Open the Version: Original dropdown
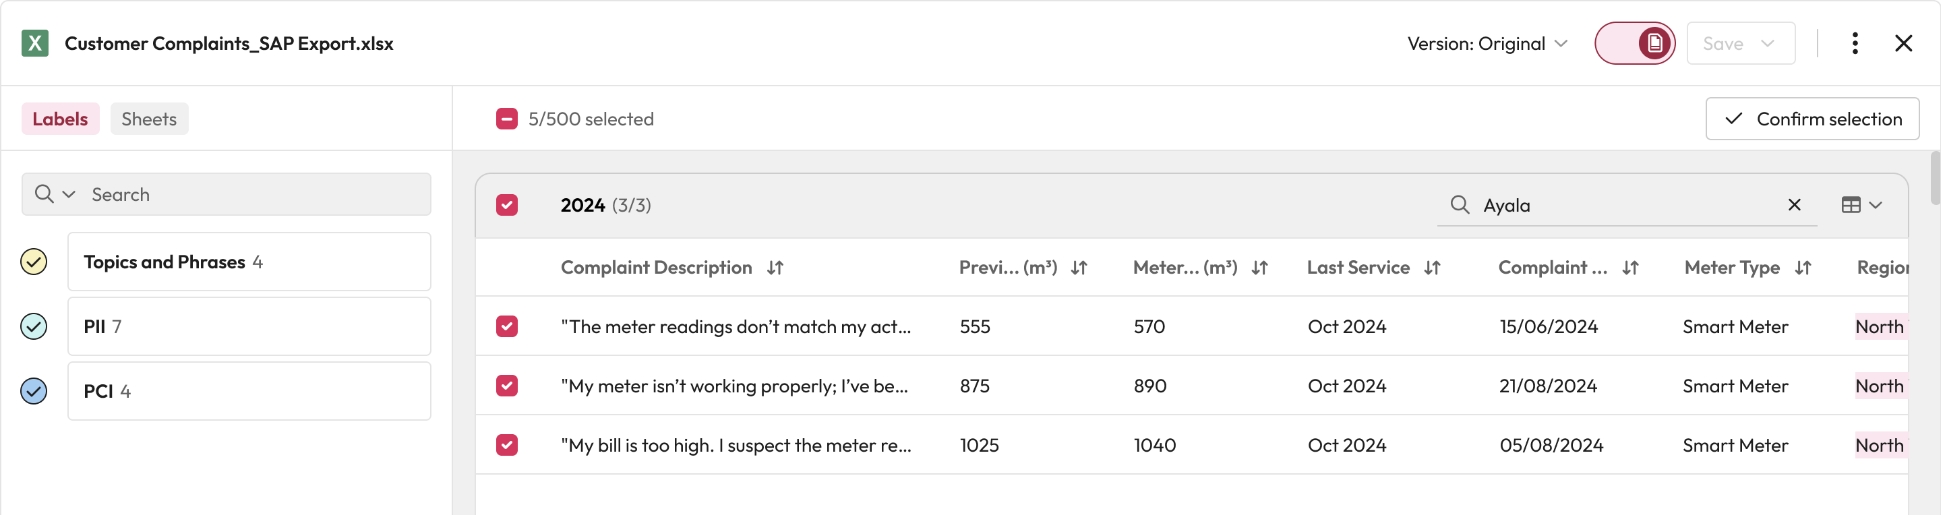Image resolution: width=1941 pixels, height=515 pixels. coord(1486,43)
